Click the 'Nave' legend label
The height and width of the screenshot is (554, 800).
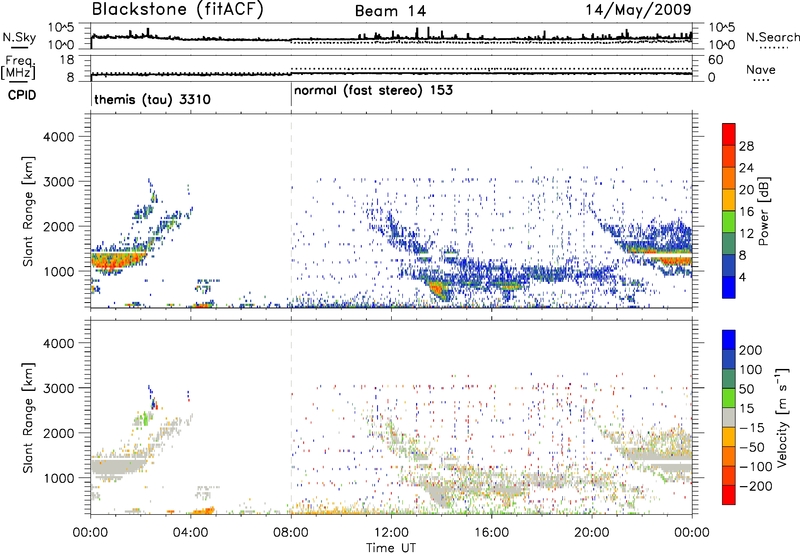[761, 70]
